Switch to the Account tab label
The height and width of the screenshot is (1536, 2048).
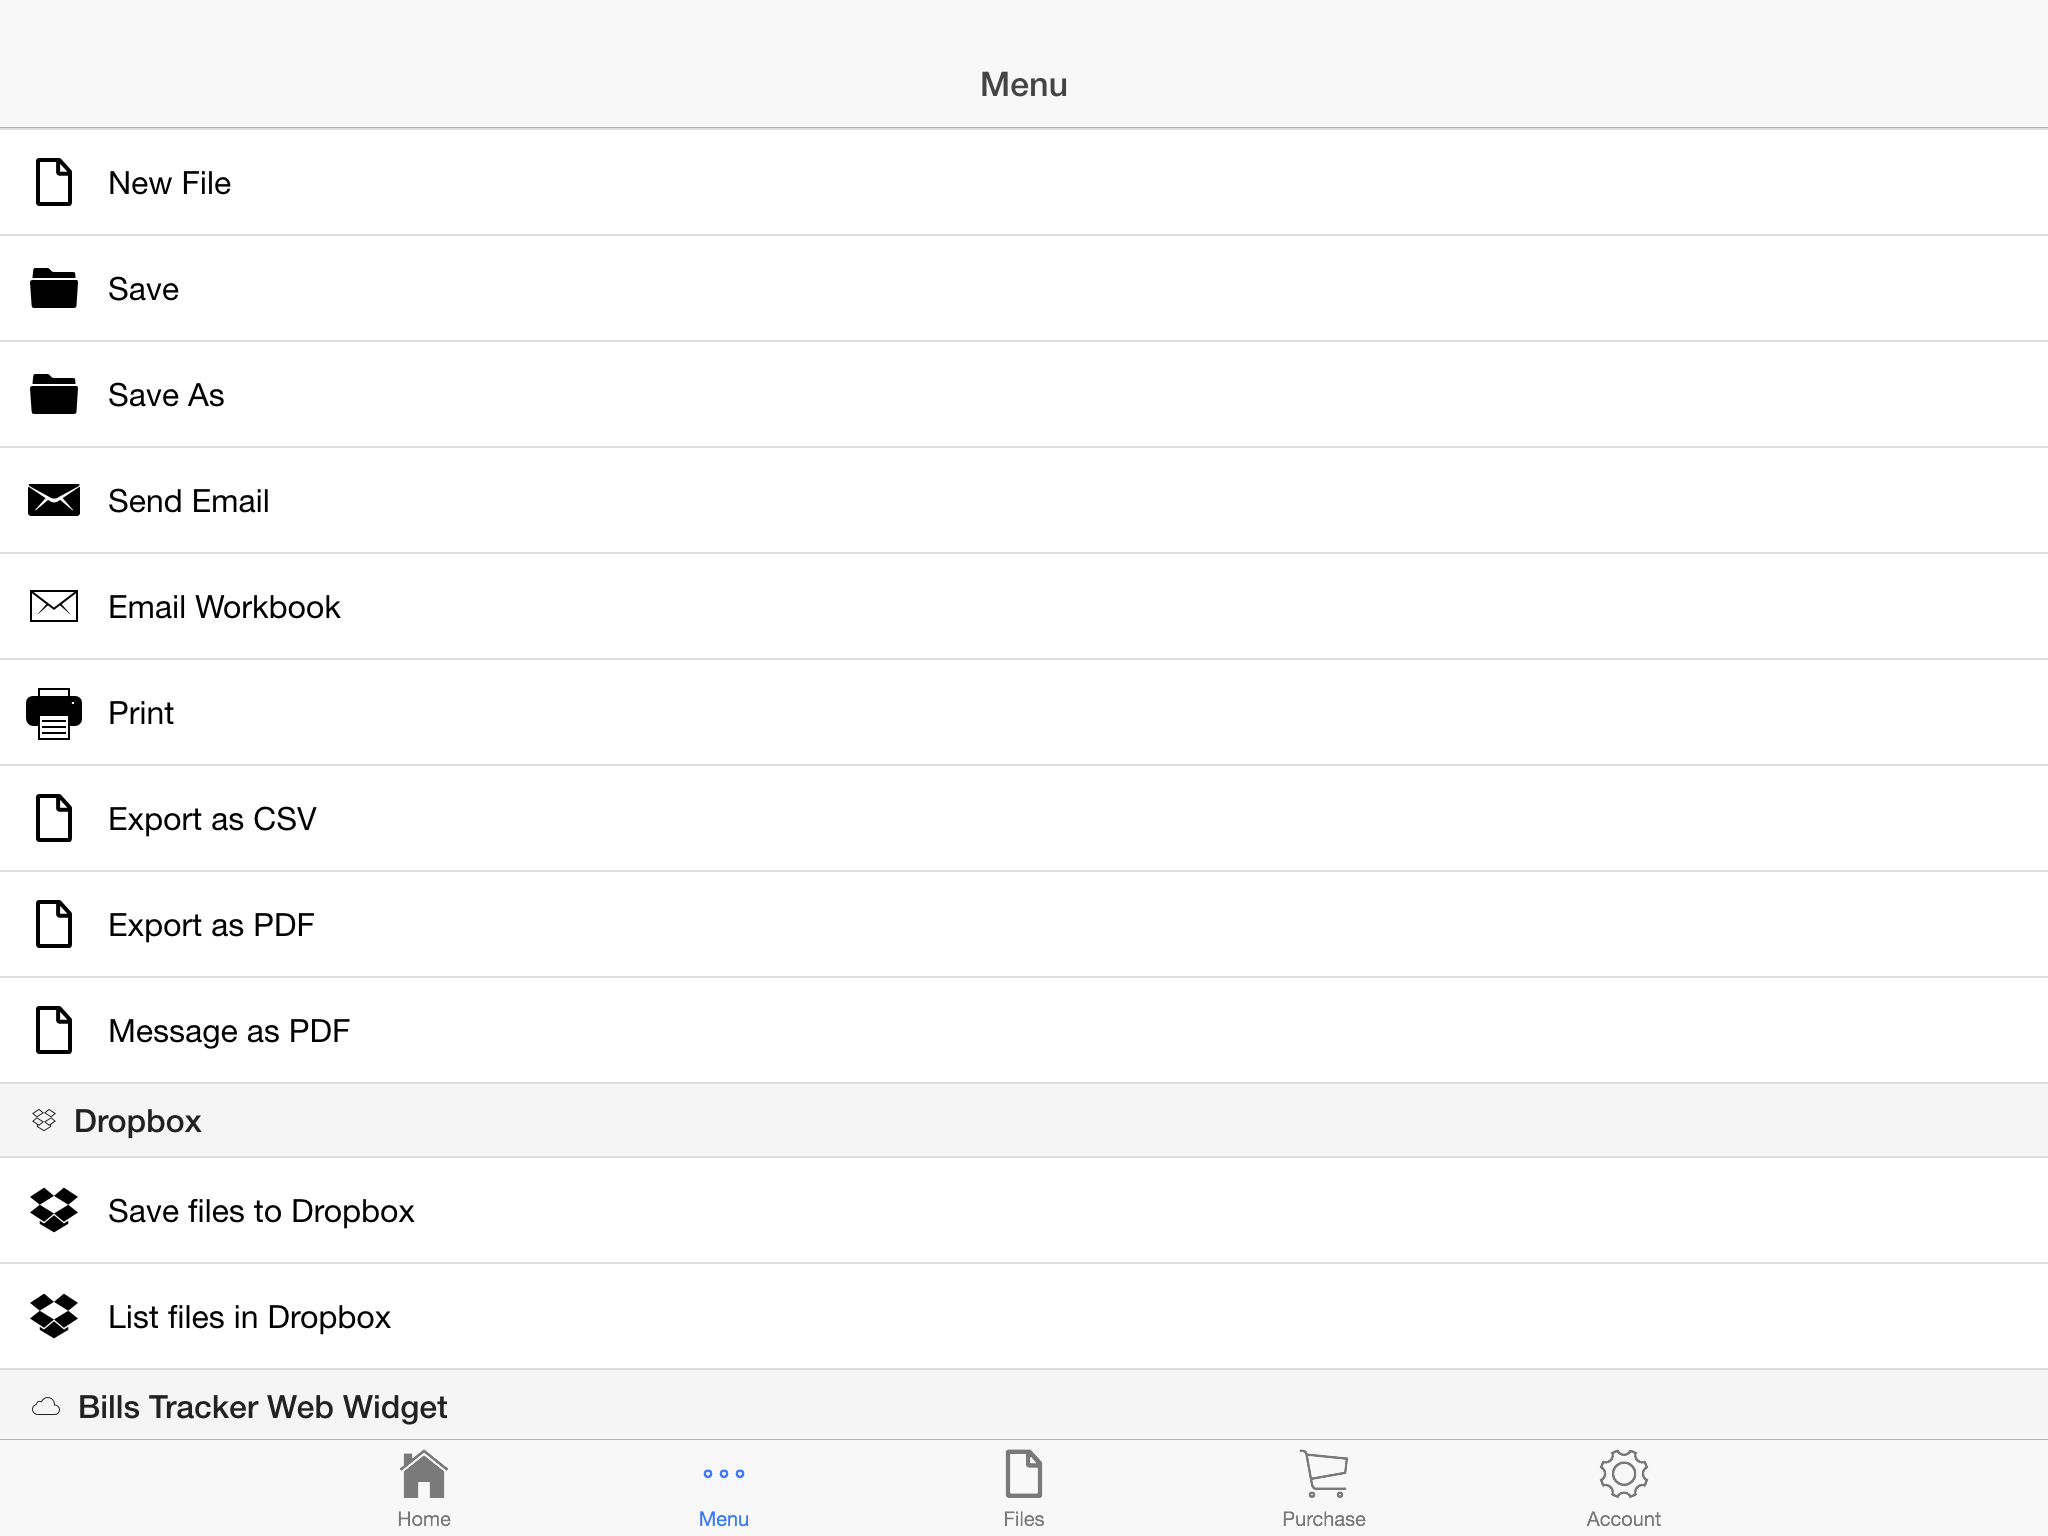(x=1624, y=1519)
